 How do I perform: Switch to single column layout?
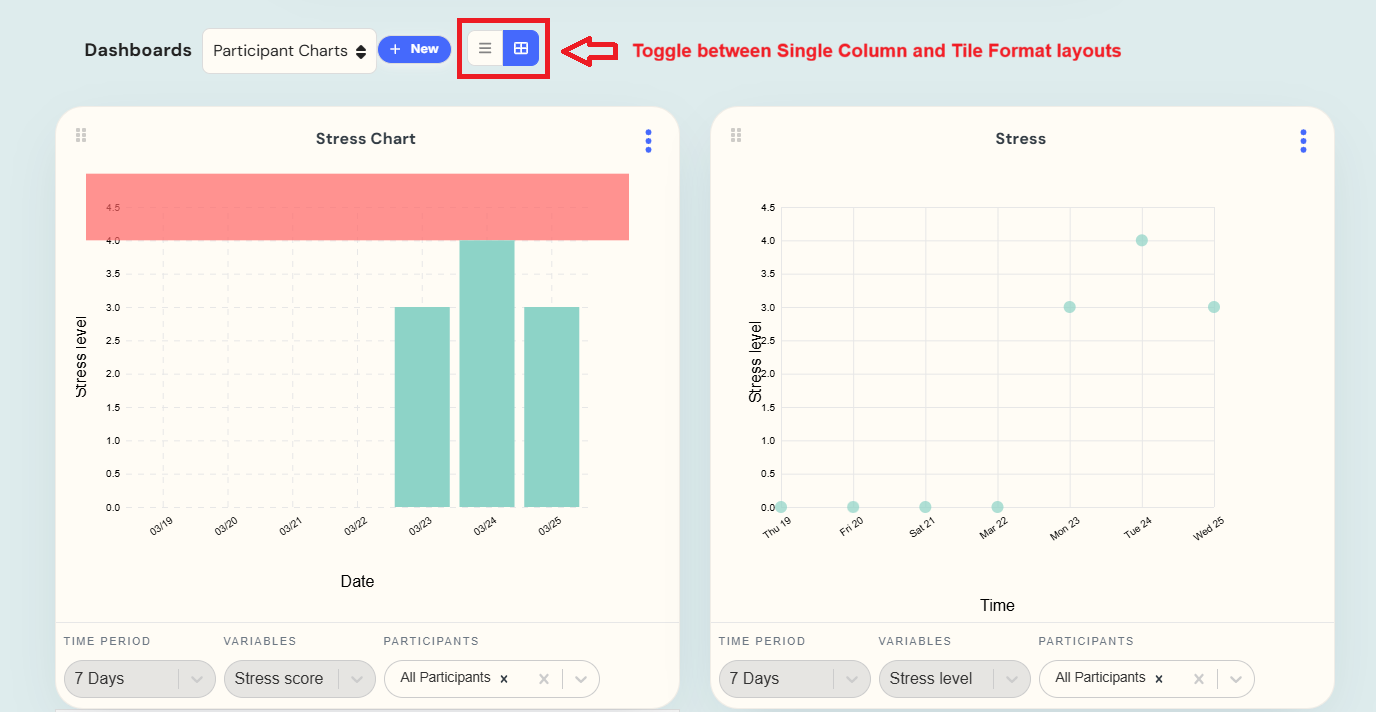485,47
